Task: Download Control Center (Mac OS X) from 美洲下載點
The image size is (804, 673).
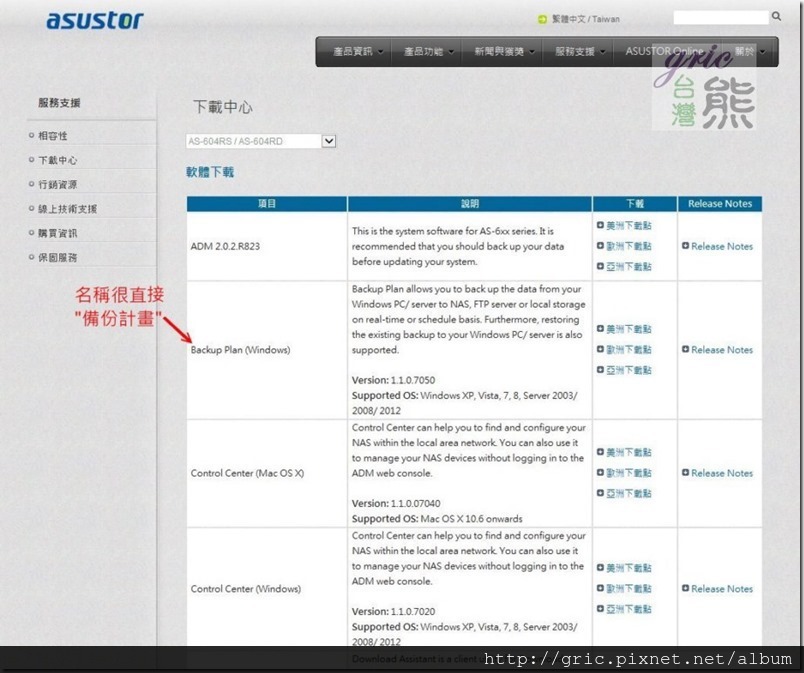Action: (629, 453)
